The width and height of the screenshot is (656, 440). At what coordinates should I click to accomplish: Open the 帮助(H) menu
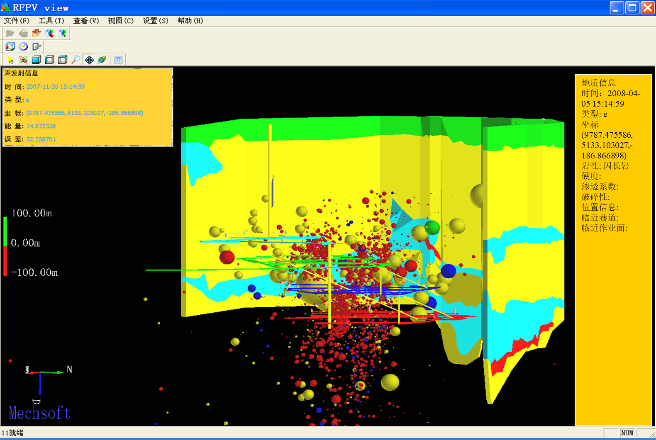pos(190,20)
